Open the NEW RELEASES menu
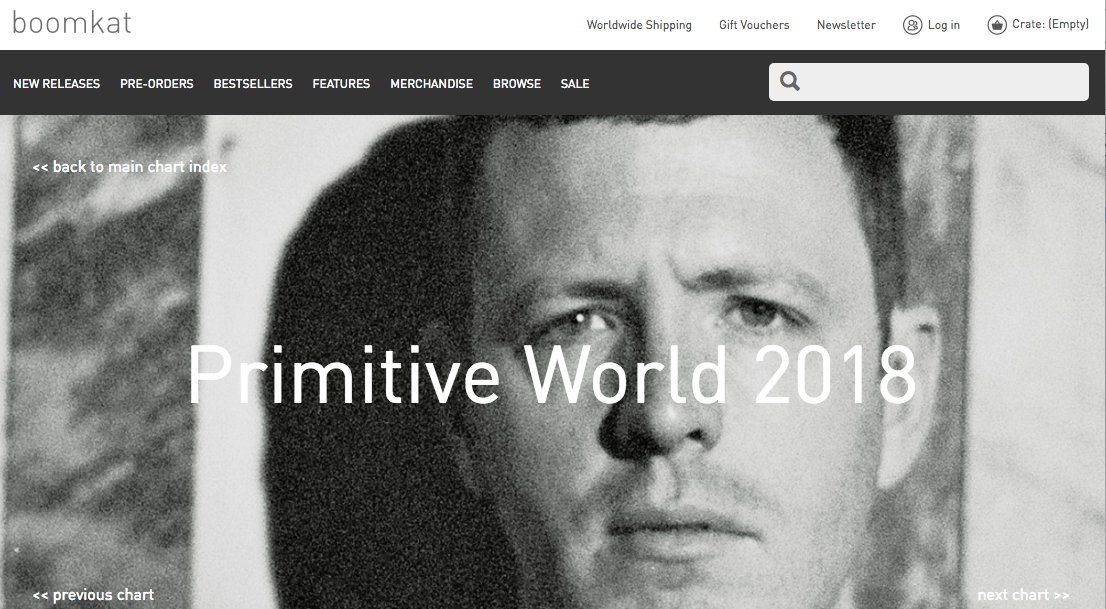The image size is (1106, 609). pos(56,83)
